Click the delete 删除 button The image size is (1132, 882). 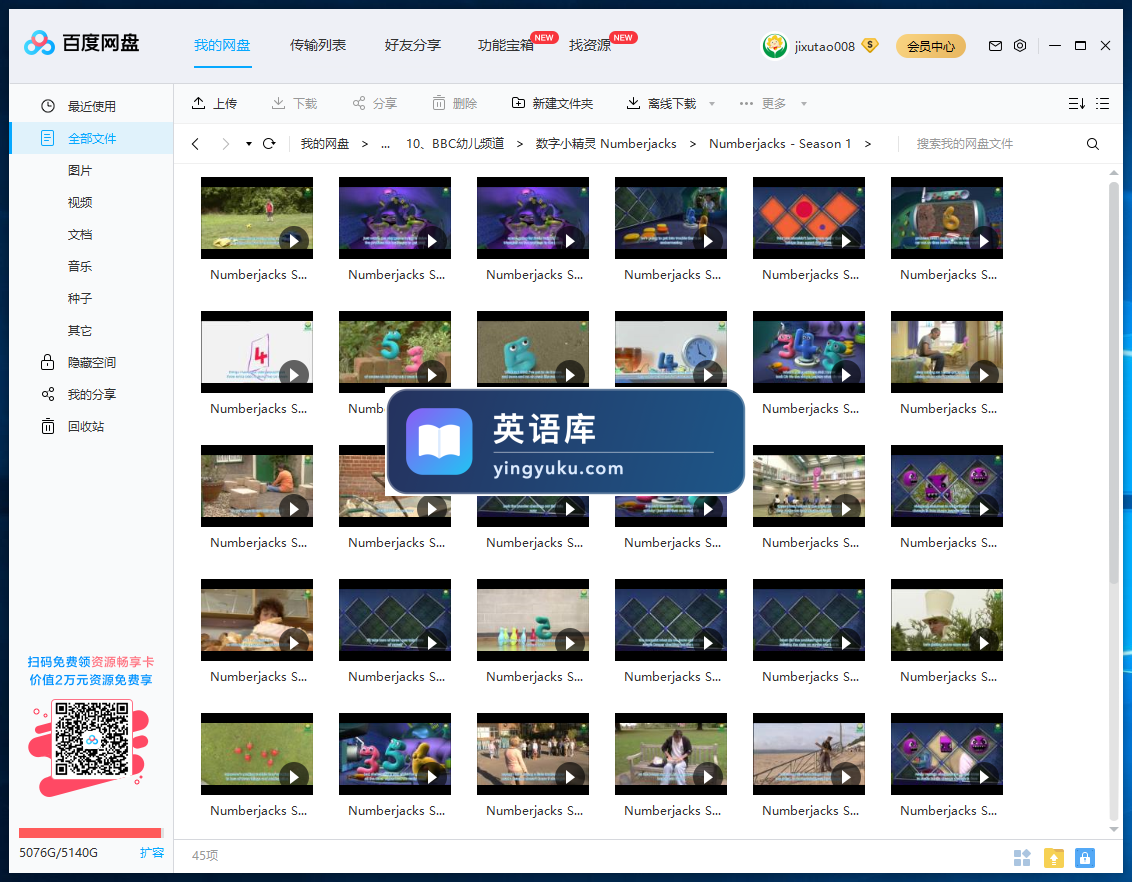pyautogui.click(x=455, y=104)
